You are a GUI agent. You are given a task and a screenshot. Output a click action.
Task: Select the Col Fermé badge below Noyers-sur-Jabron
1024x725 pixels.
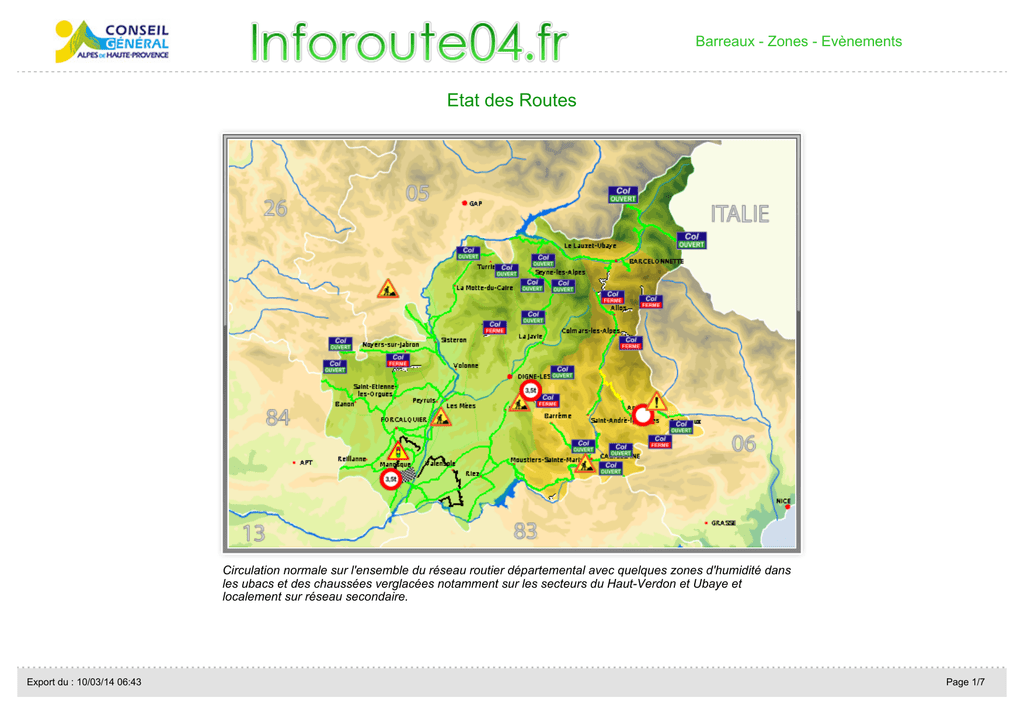pyautogui.click(x=398, y=361)
